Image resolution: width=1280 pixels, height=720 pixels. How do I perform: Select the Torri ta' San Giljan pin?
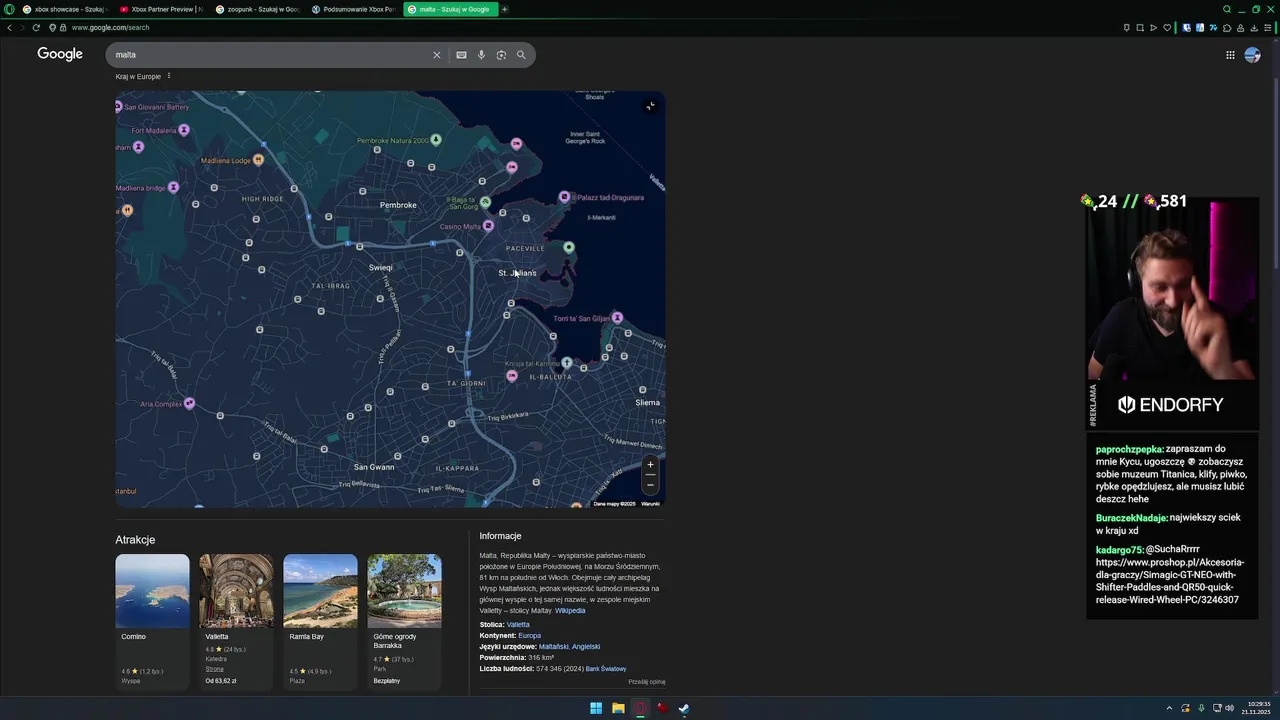pyautogui.click(x=617, y=318)
